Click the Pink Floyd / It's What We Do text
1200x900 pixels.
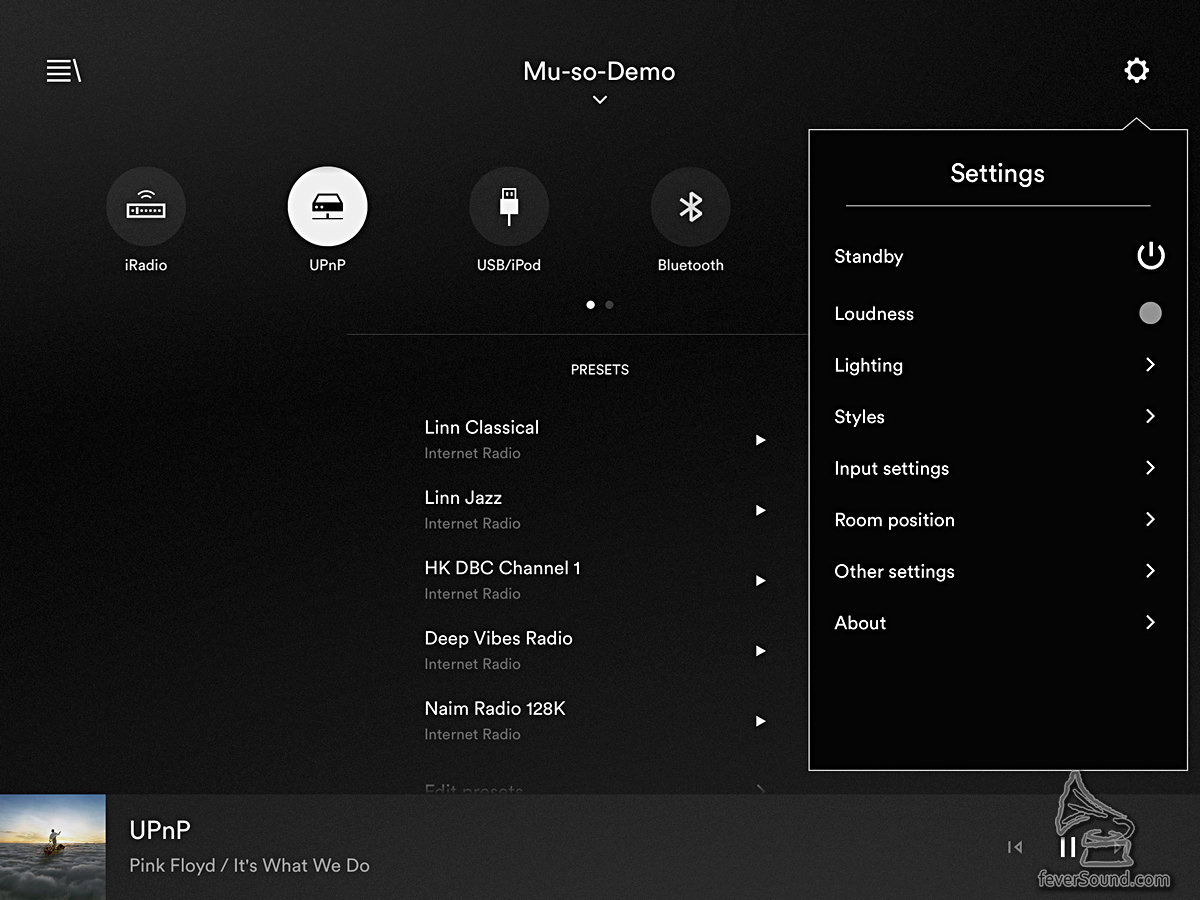(250, 865)
